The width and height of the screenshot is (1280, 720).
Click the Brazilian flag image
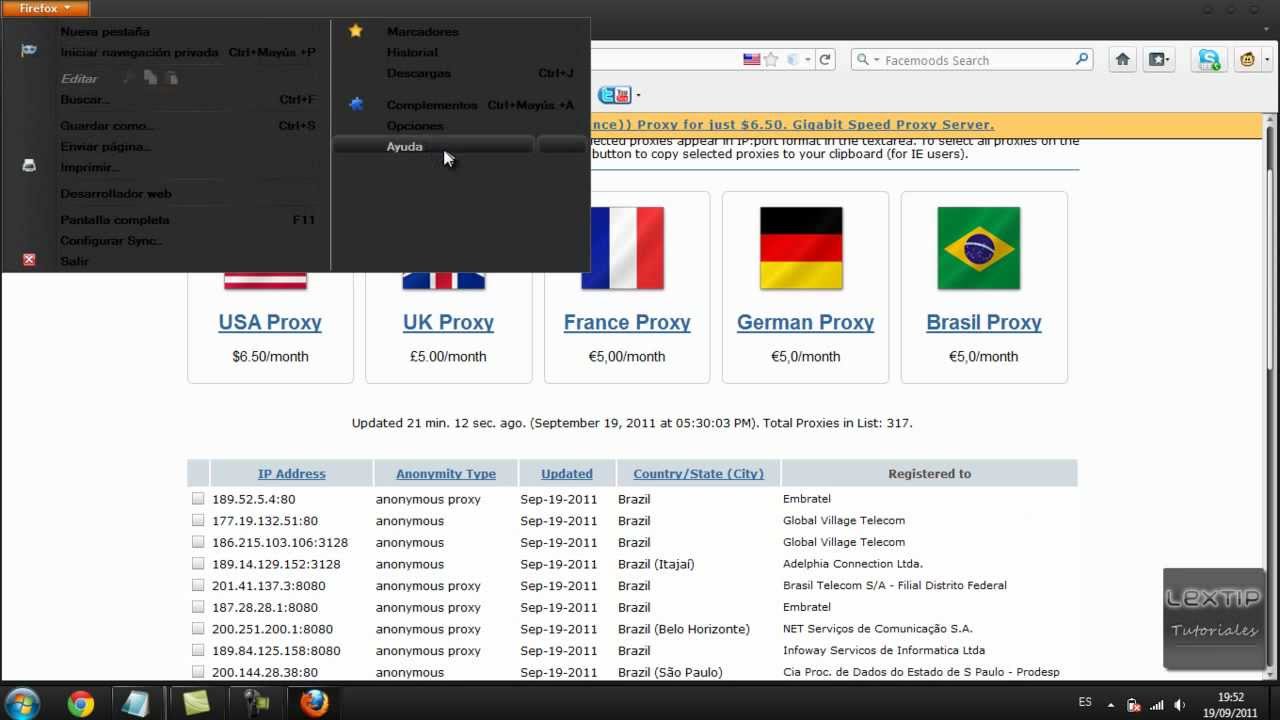pos(979,248)
